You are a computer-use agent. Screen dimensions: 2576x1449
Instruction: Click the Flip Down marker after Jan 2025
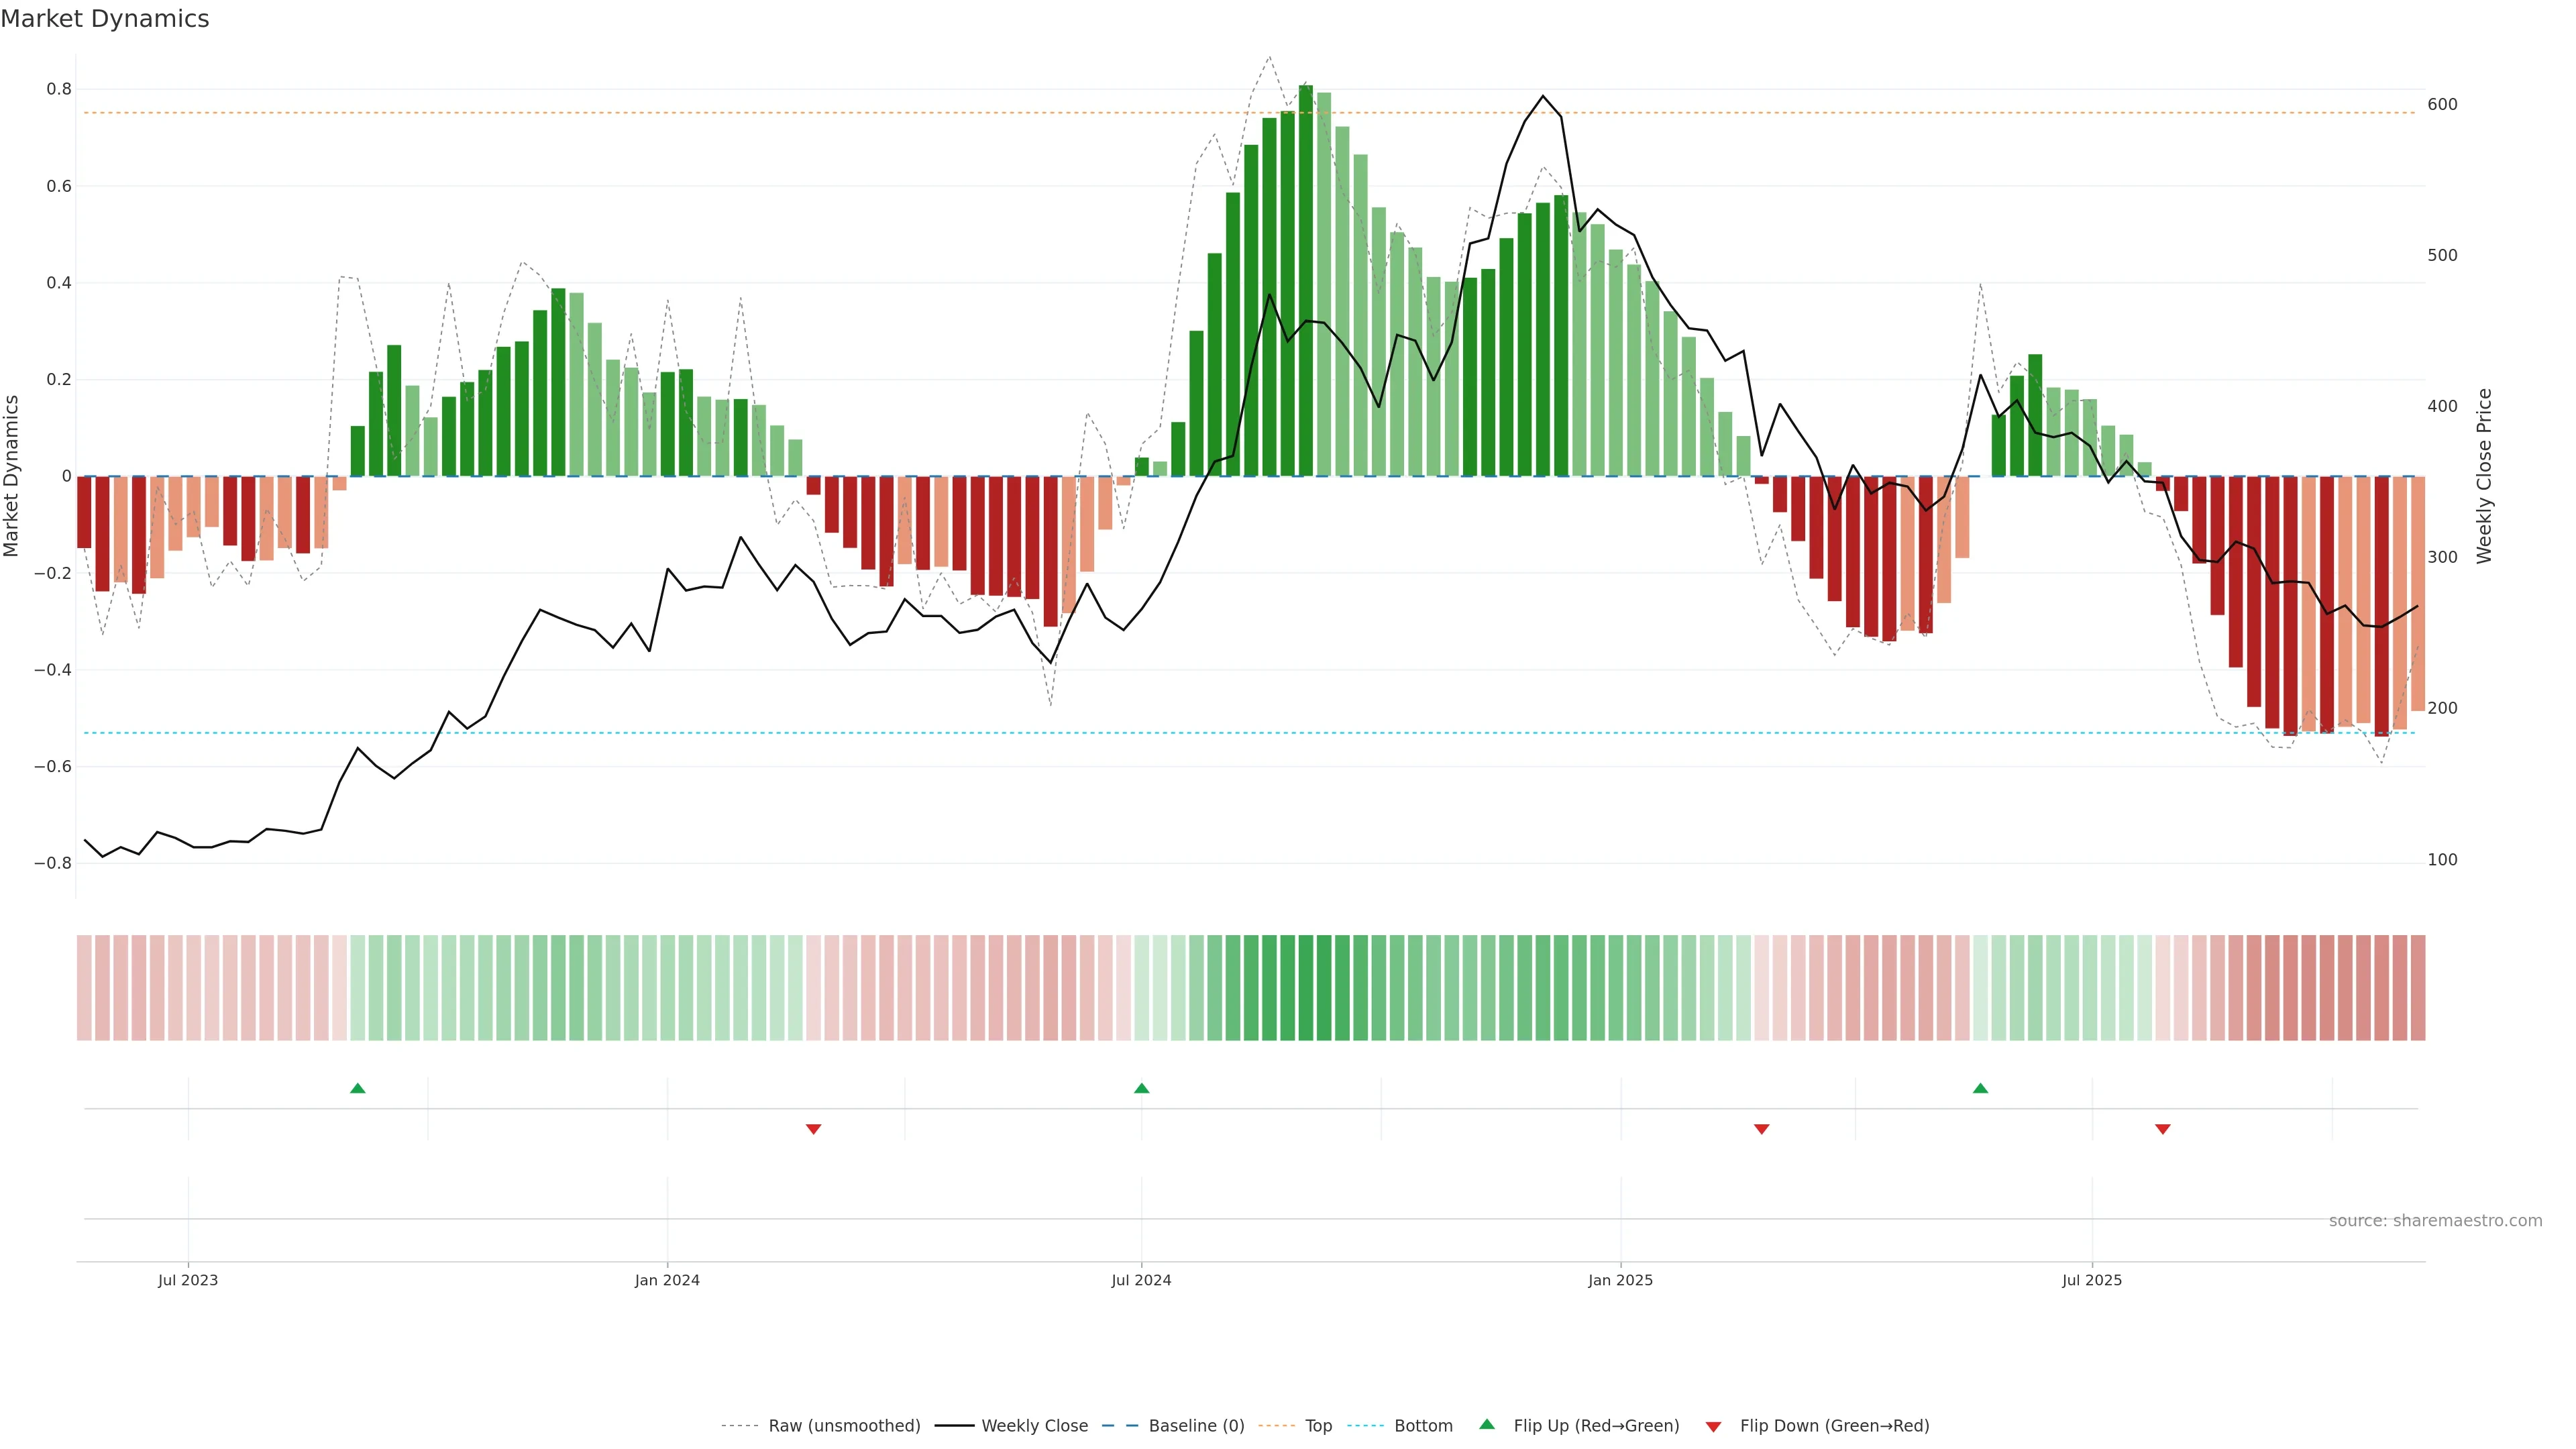coord(1761,1129)
